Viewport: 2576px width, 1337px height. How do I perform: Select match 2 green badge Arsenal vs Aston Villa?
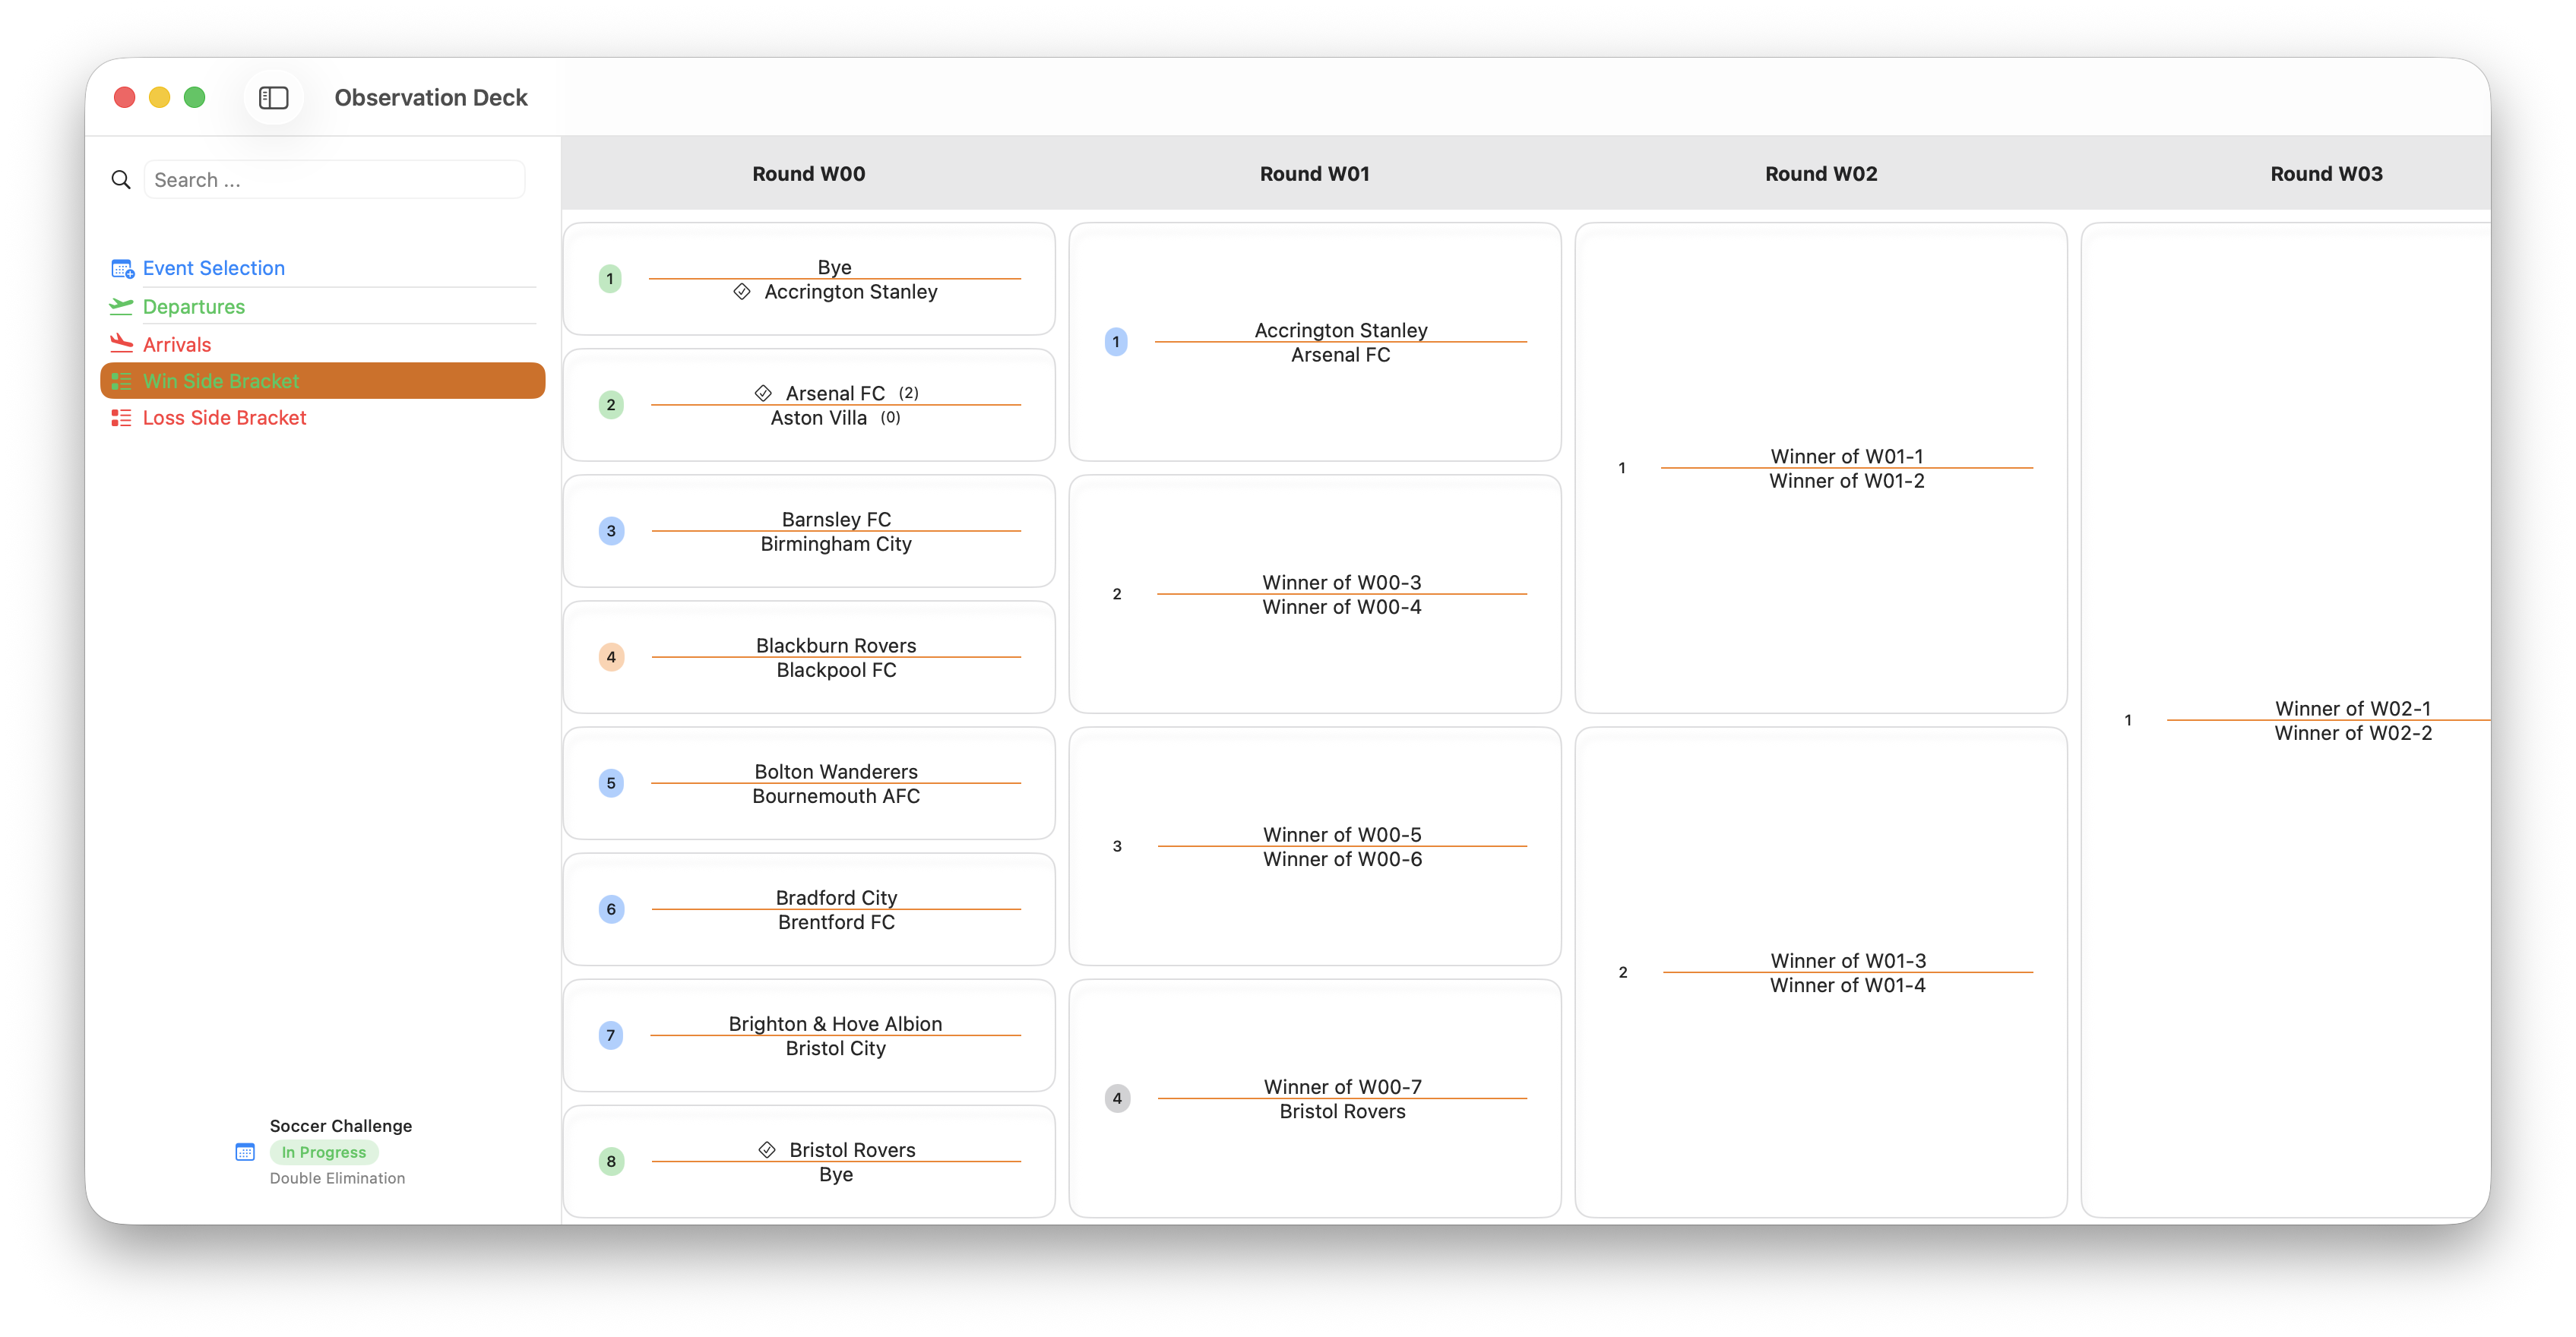point(611,405)
